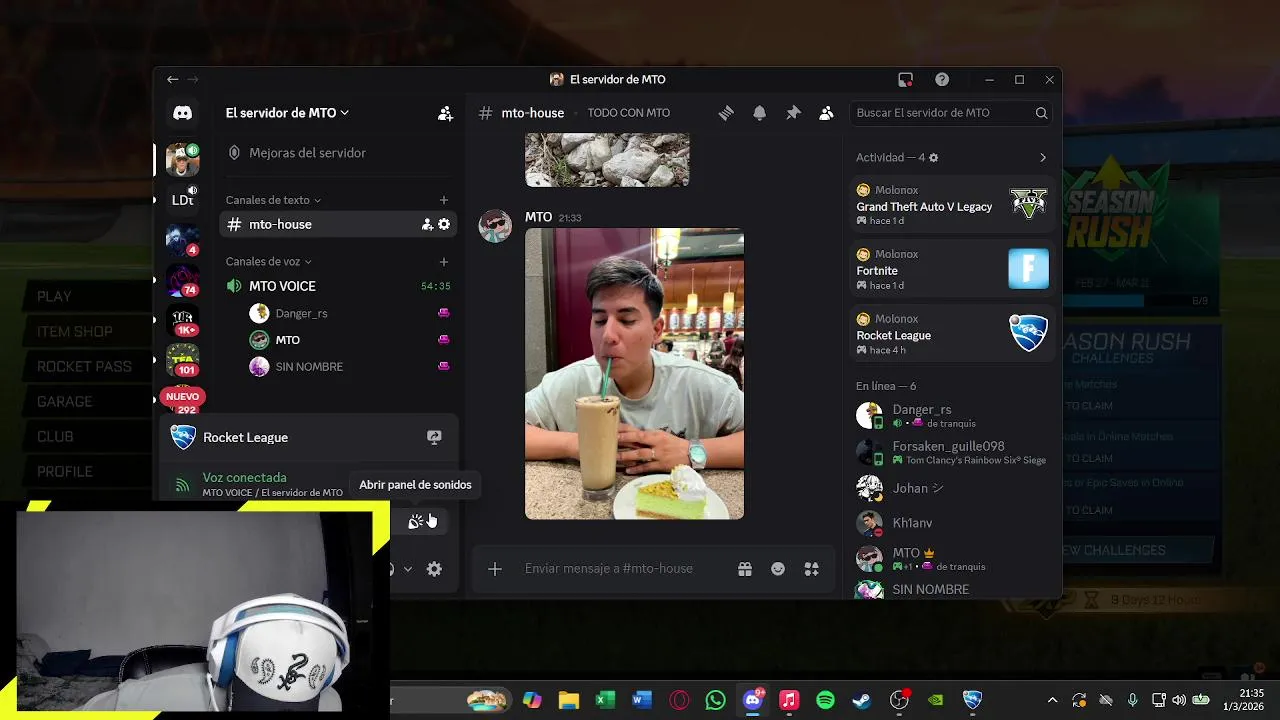Image resolution: width=1280 pixels, height=720 pixels.
Task: Select ROCKET PASS in Rocket League menu
Action: [84, 367]
